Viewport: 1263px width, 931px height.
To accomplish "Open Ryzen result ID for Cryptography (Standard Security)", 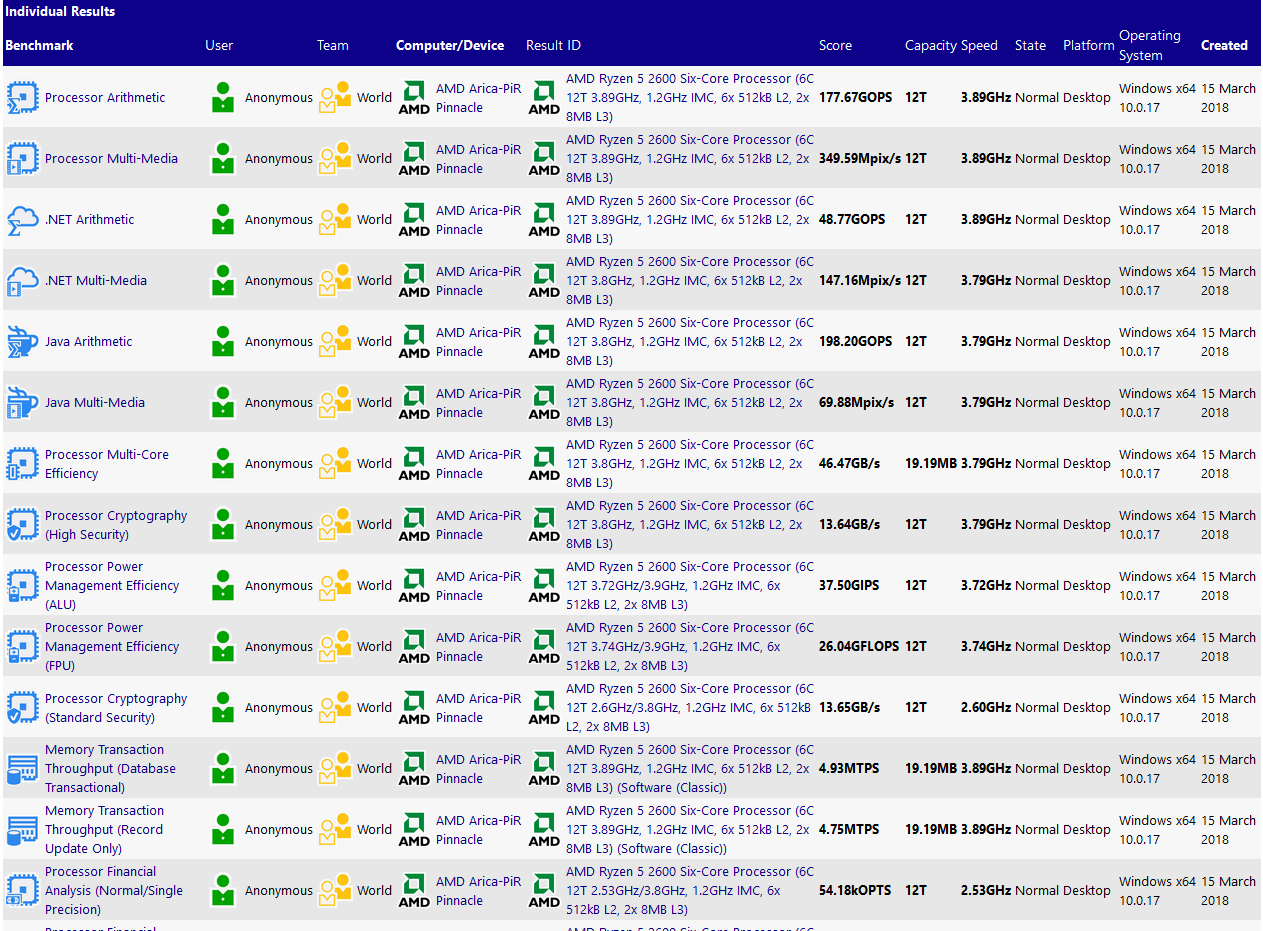I will tap(690, 708).
